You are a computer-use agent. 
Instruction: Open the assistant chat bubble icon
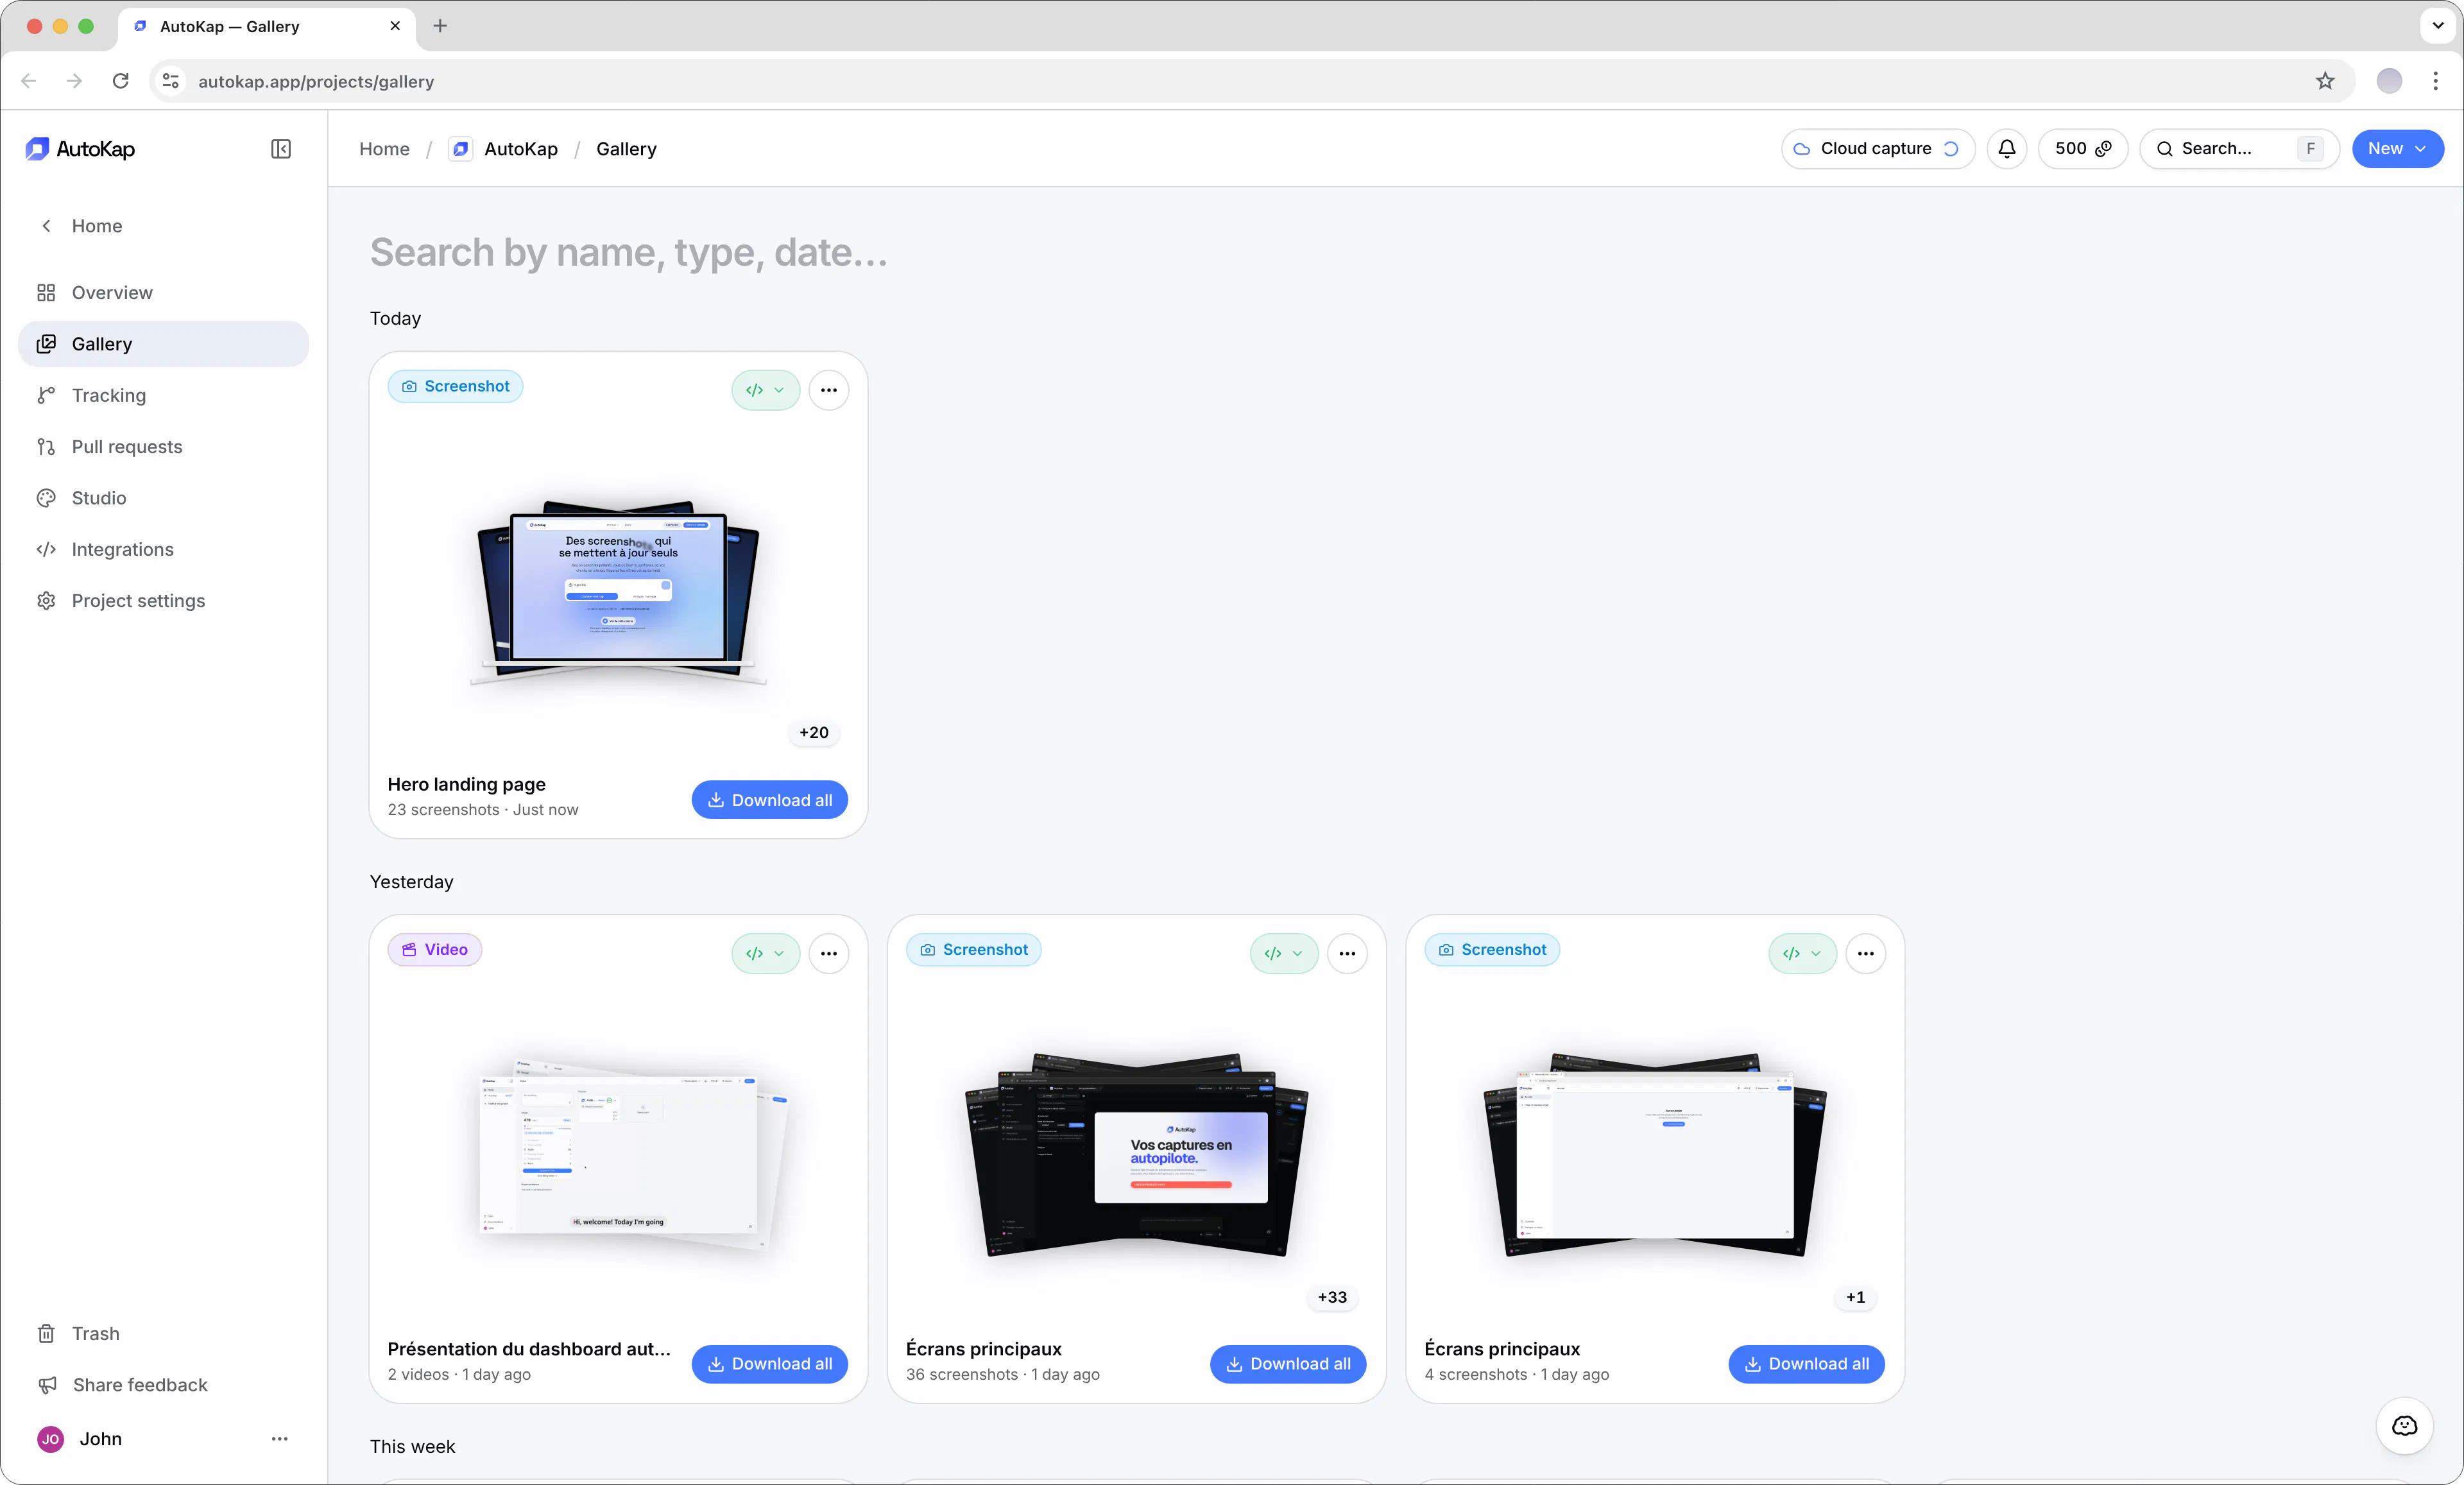2404,1426
